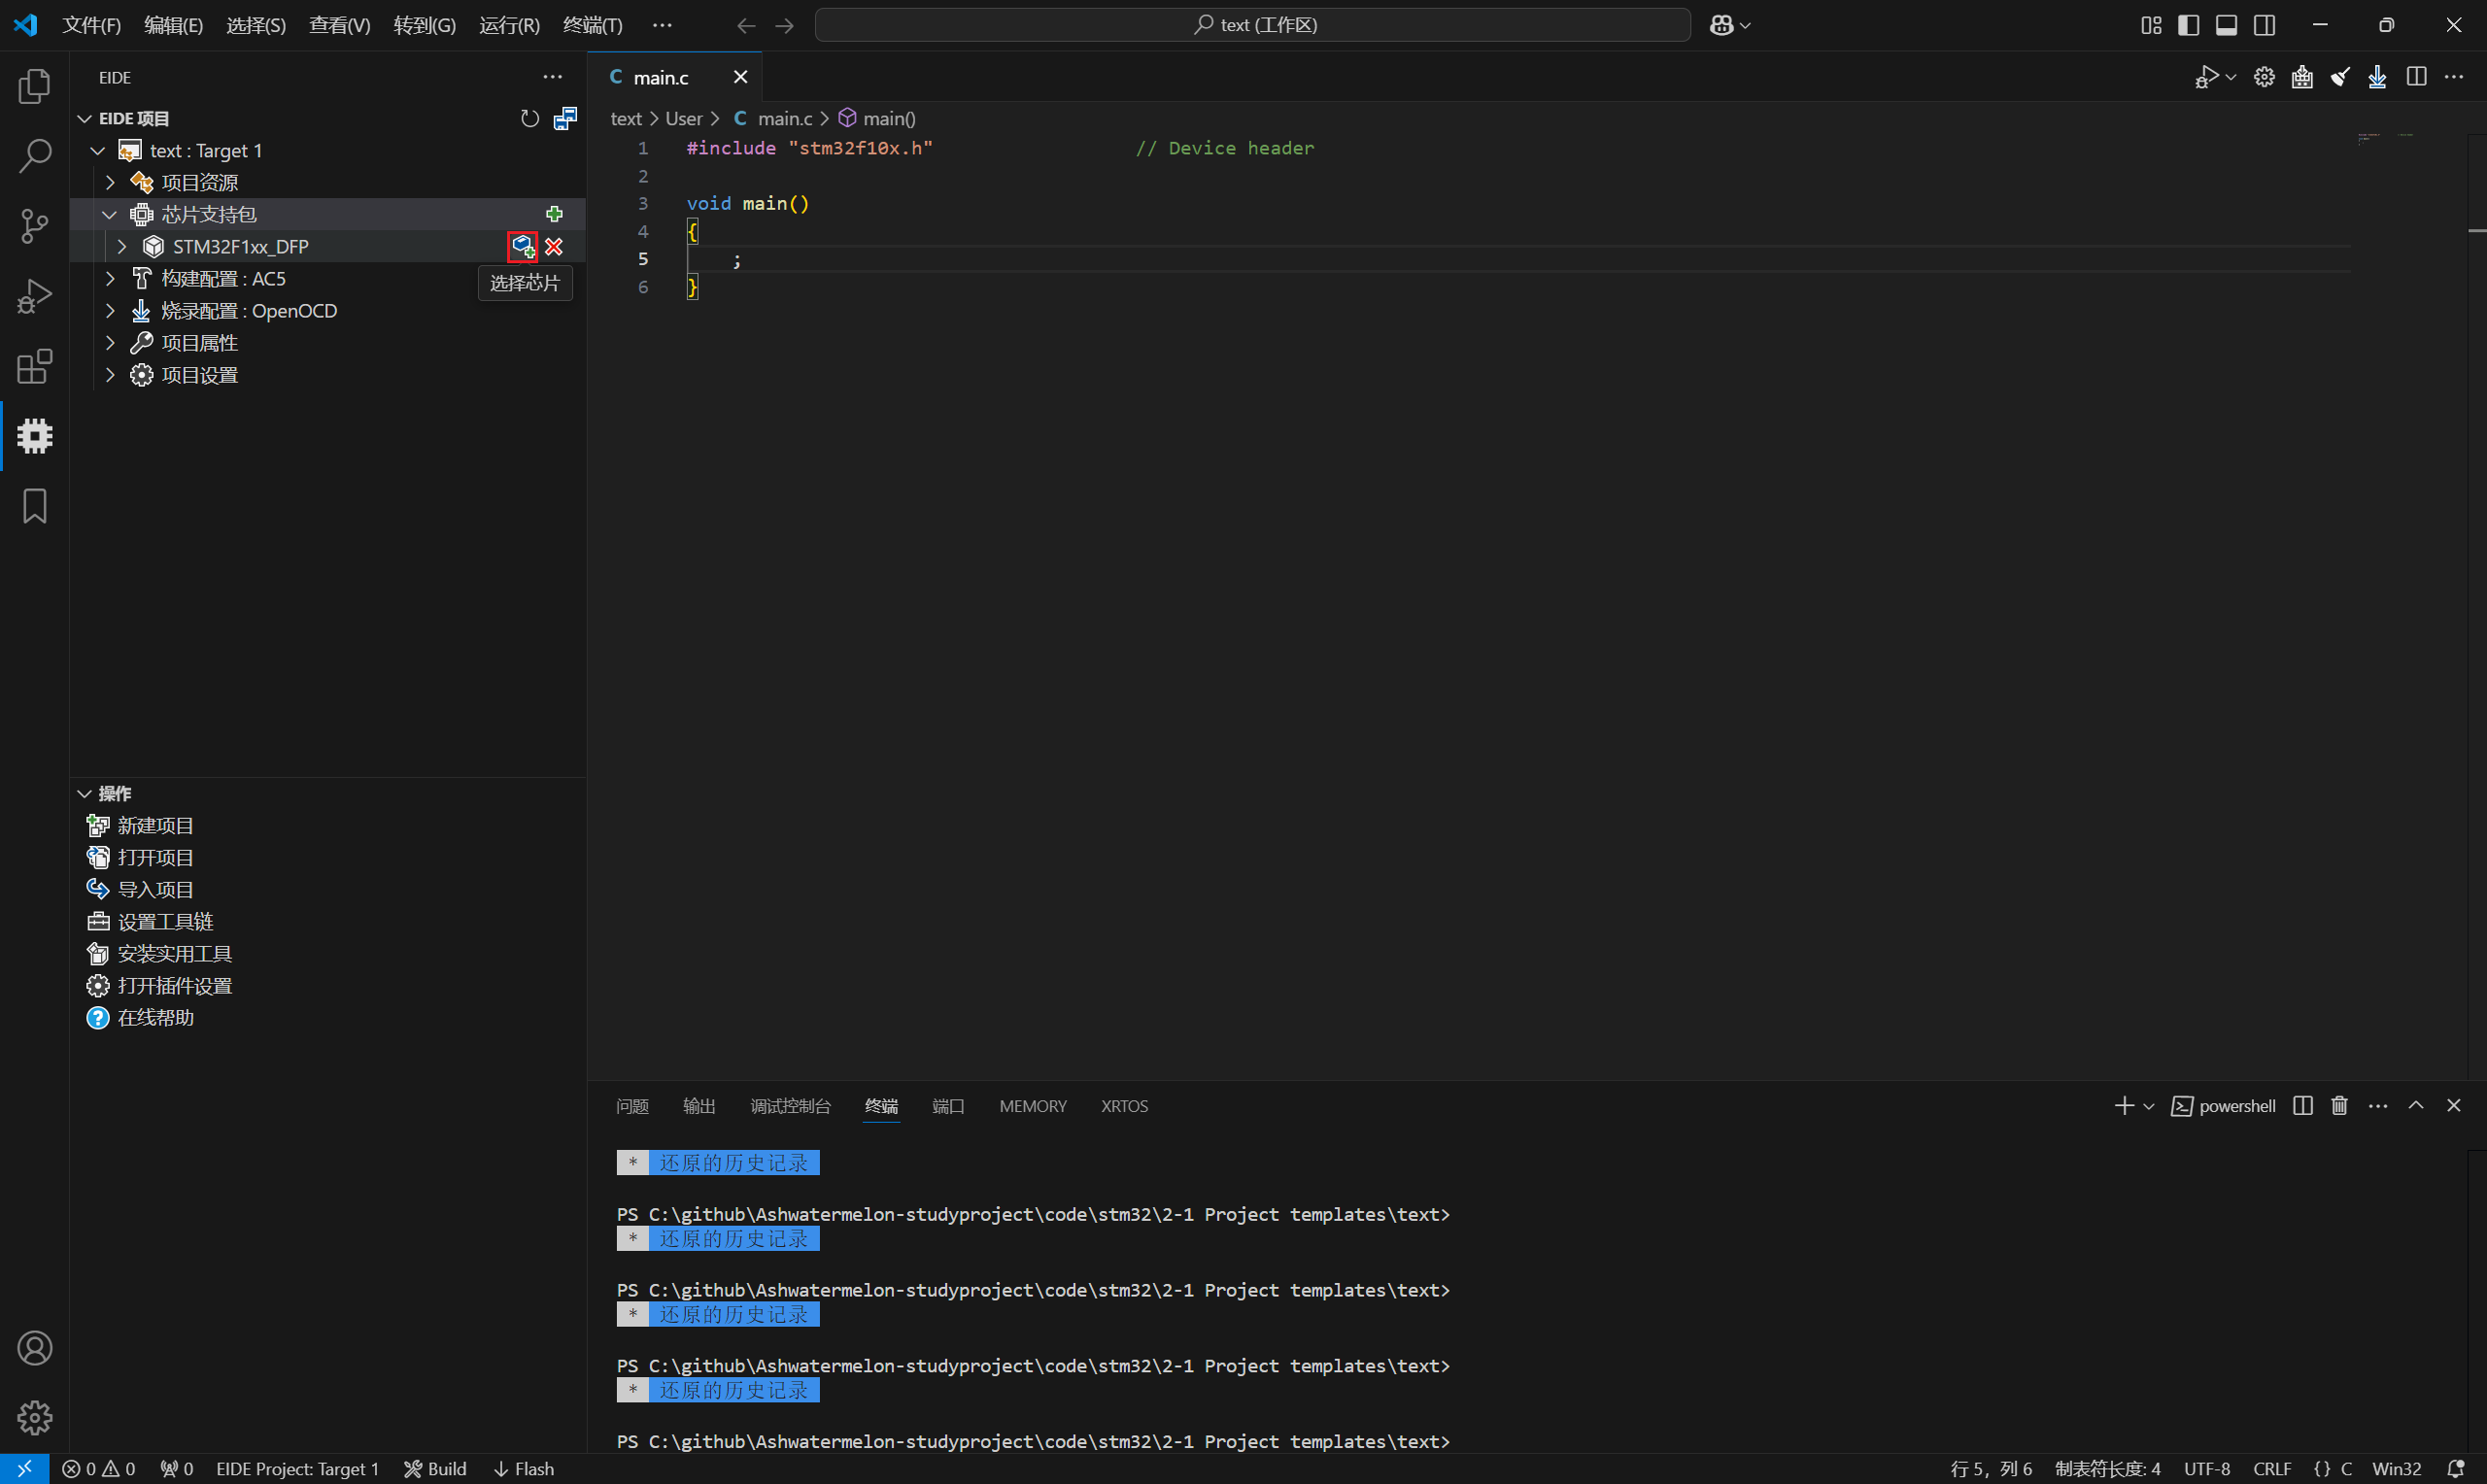Refresh the EIDE project list
The image size is (2487, 1484).
[x=529, y=119]
